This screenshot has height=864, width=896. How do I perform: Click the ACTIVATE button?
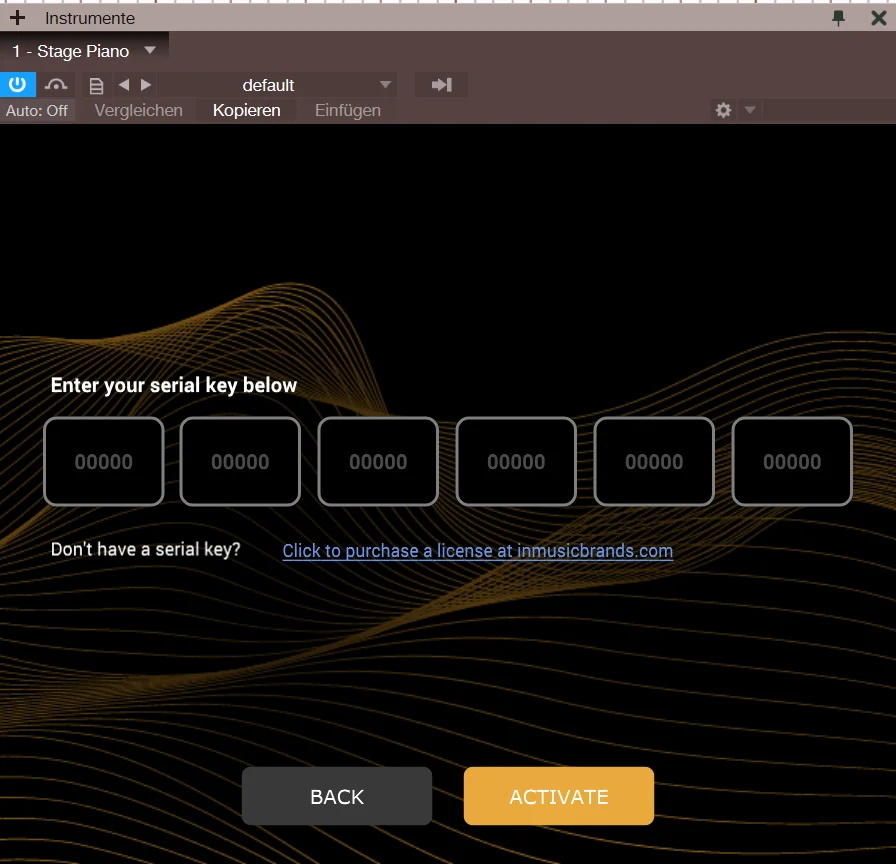click(559, 796)
